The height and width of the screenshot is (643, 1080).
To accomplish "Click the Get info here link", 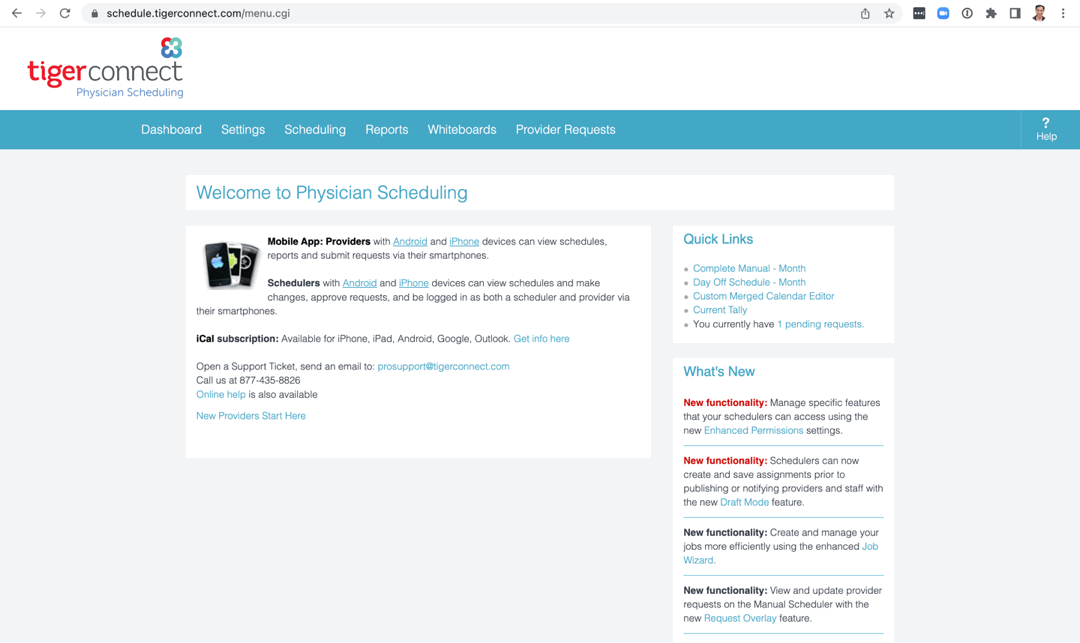I will pyautogui.click(x=541, y=339).
